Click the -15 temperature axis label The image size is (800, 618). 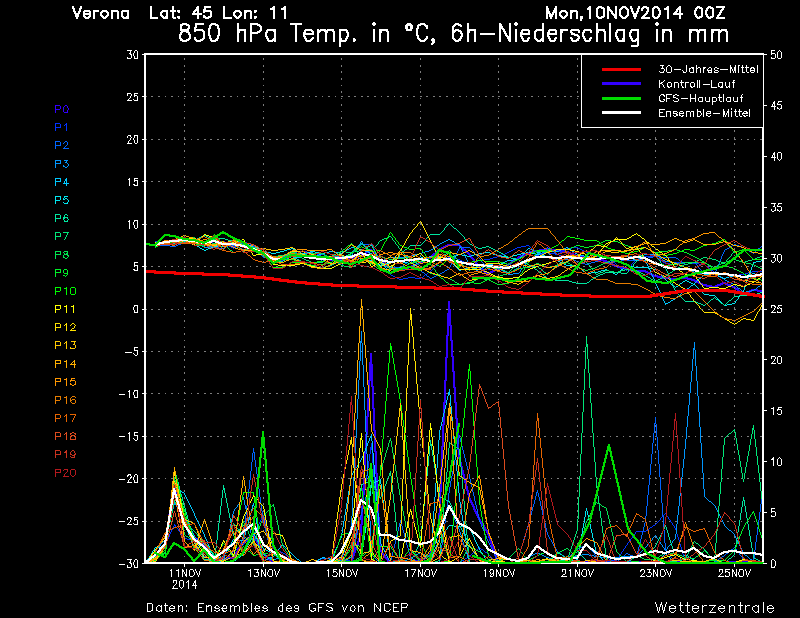point(129,436)
